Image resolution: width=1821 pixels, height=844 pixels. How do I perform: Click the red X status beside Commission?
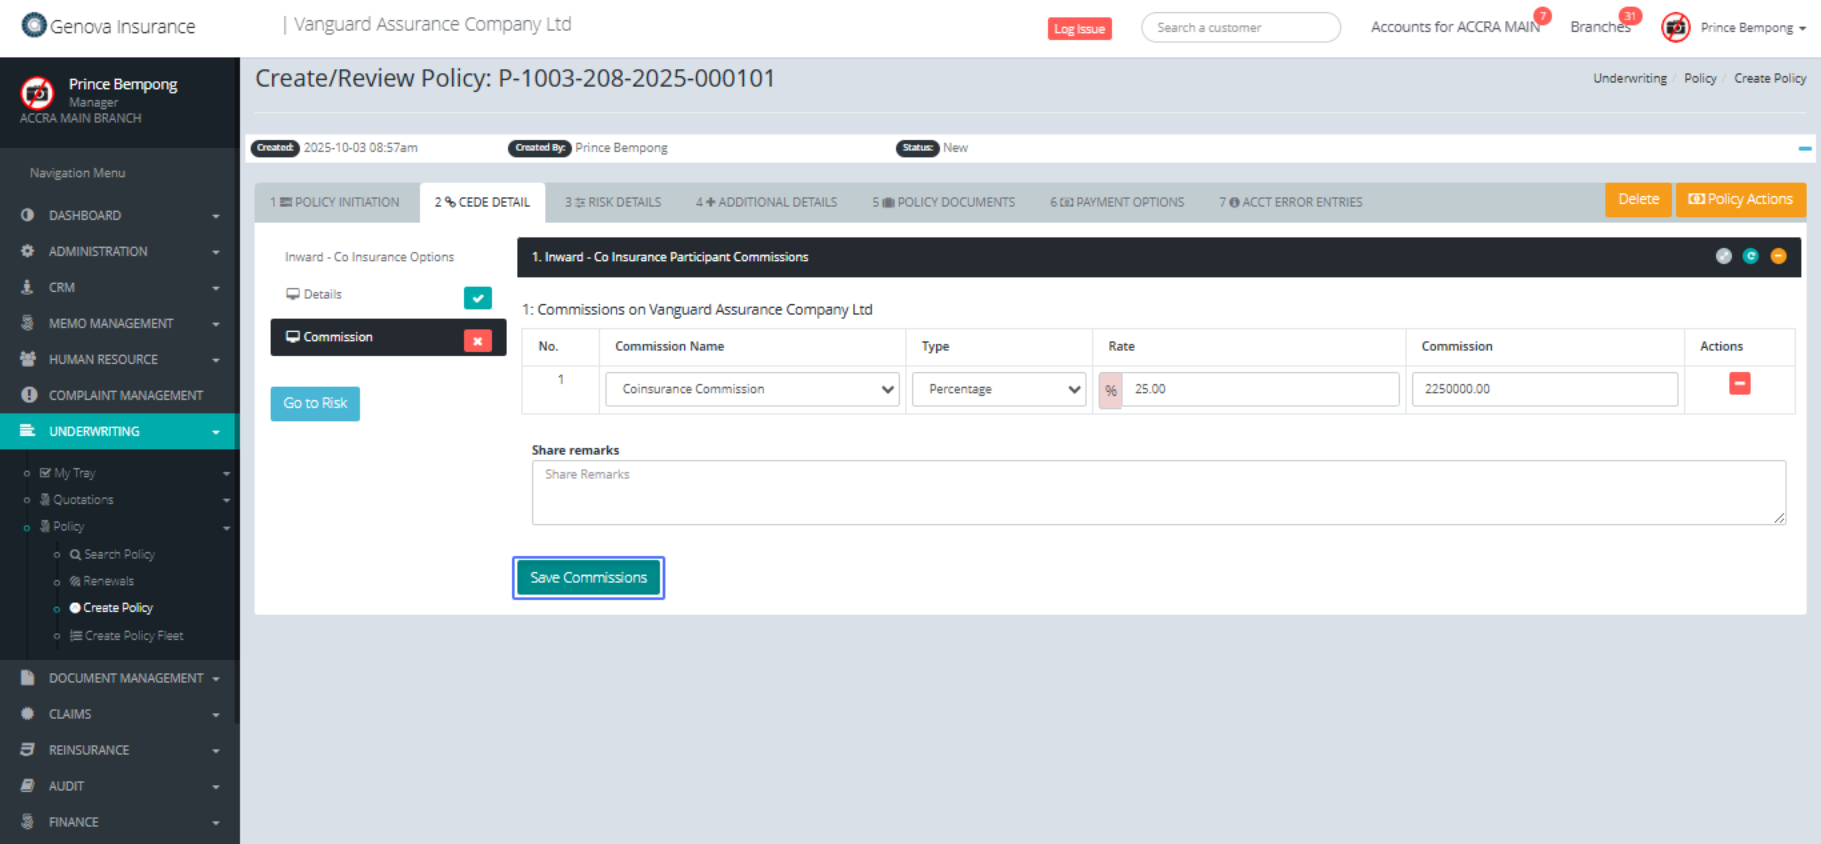pyautogui.click(x=477, y=341)
